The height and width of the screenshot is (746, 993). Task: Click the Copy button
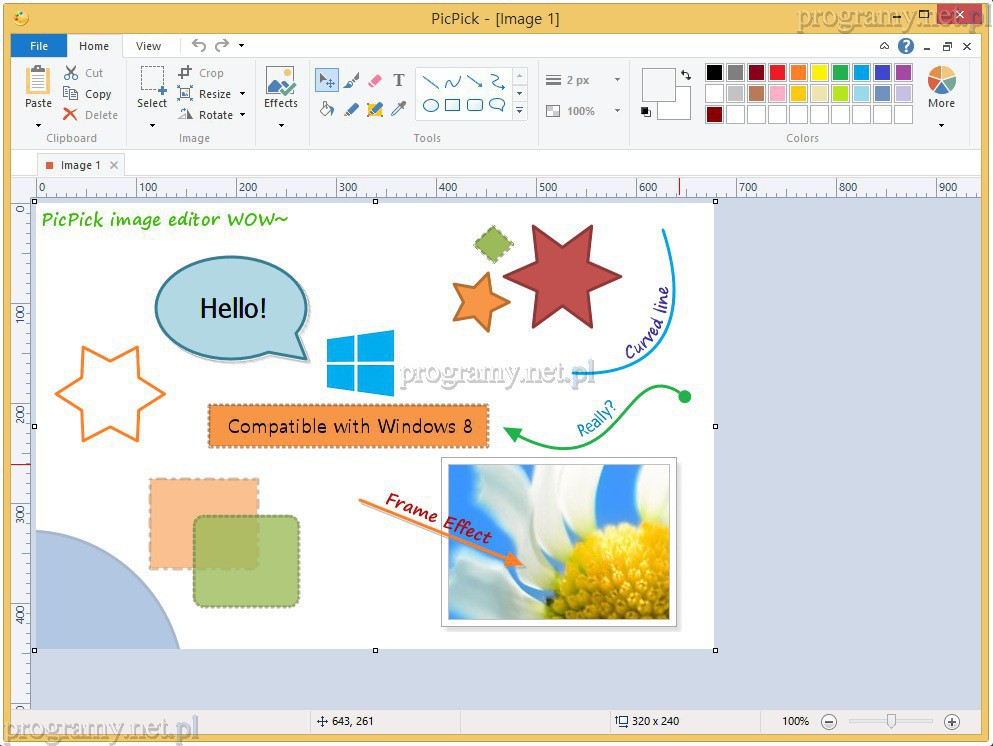(x=88, y=94)
